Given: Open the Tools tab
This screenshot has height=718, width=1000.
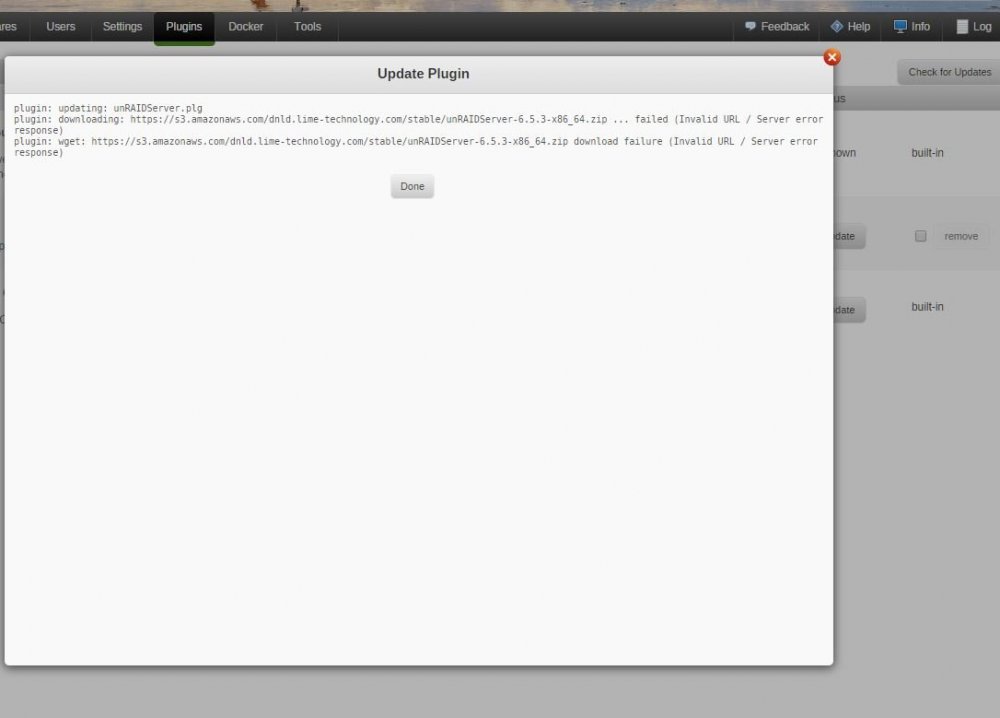Looking at the screenshot, I should [307, 27].
